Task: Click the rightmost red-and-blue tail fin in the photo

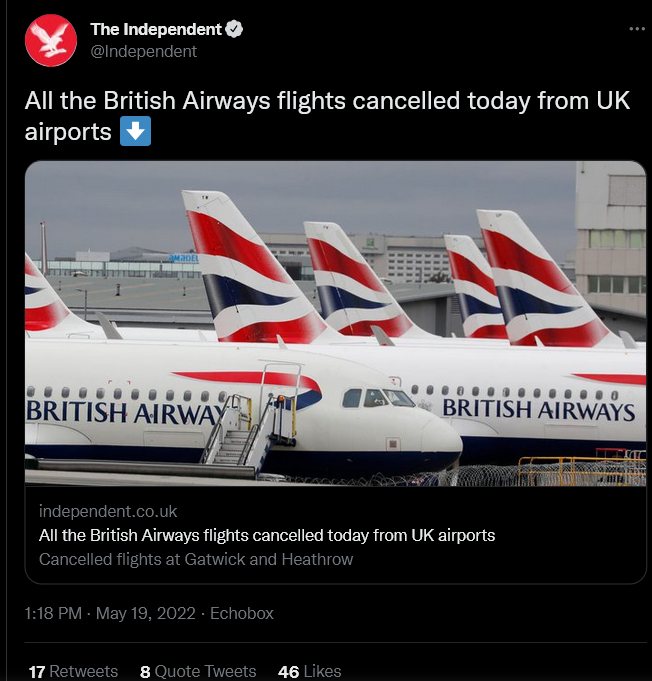Action: click(x=540, y=280)
